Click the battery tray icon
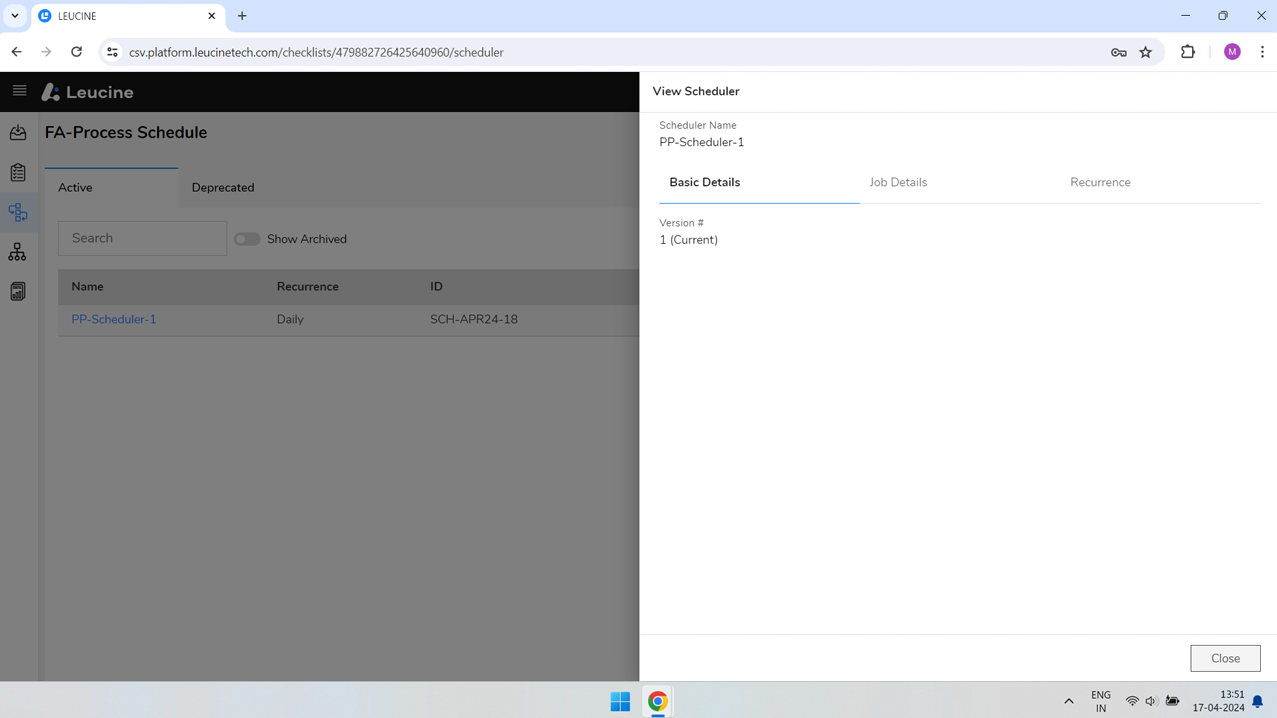This screenshot has height=718, width=1277. (1173, 701)
